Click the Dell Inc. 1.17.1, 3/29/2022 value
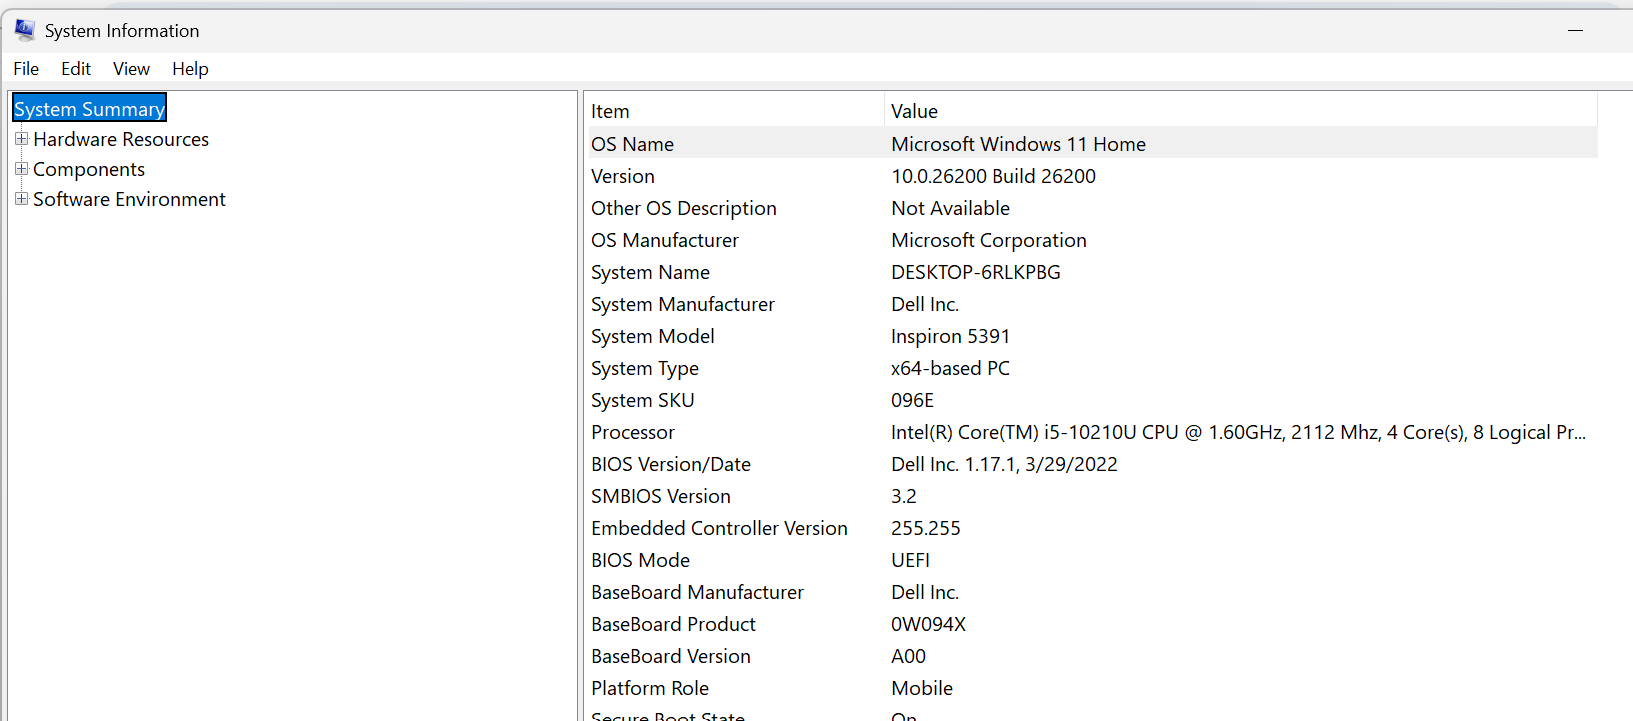The height and width of the screenshot is (721, 1633). (x=1004, y=464)
